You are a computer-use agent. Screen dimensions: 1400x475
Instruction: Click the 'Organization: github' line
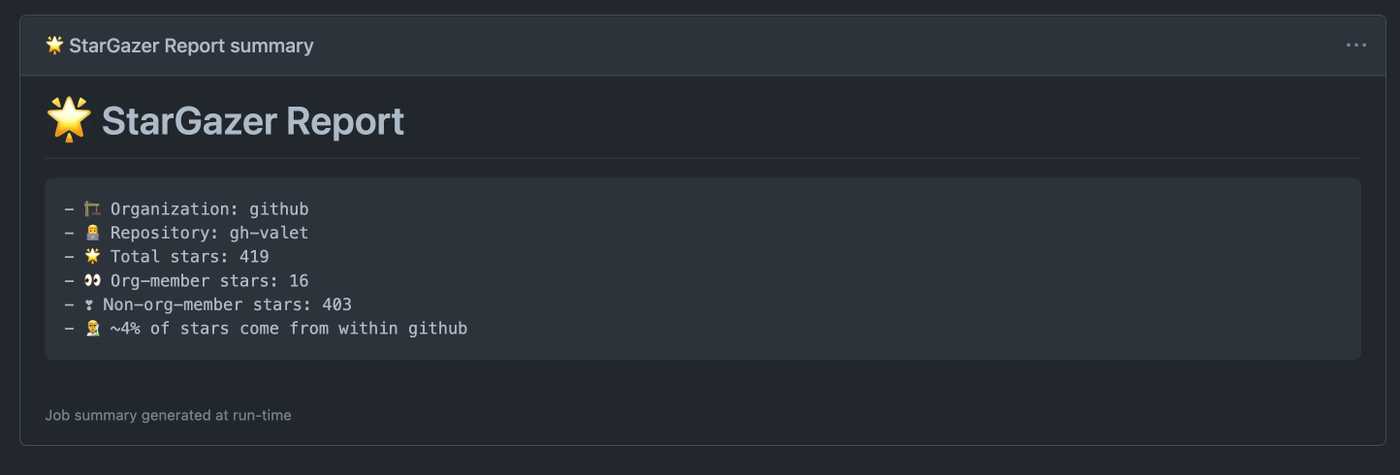point(209,209)
